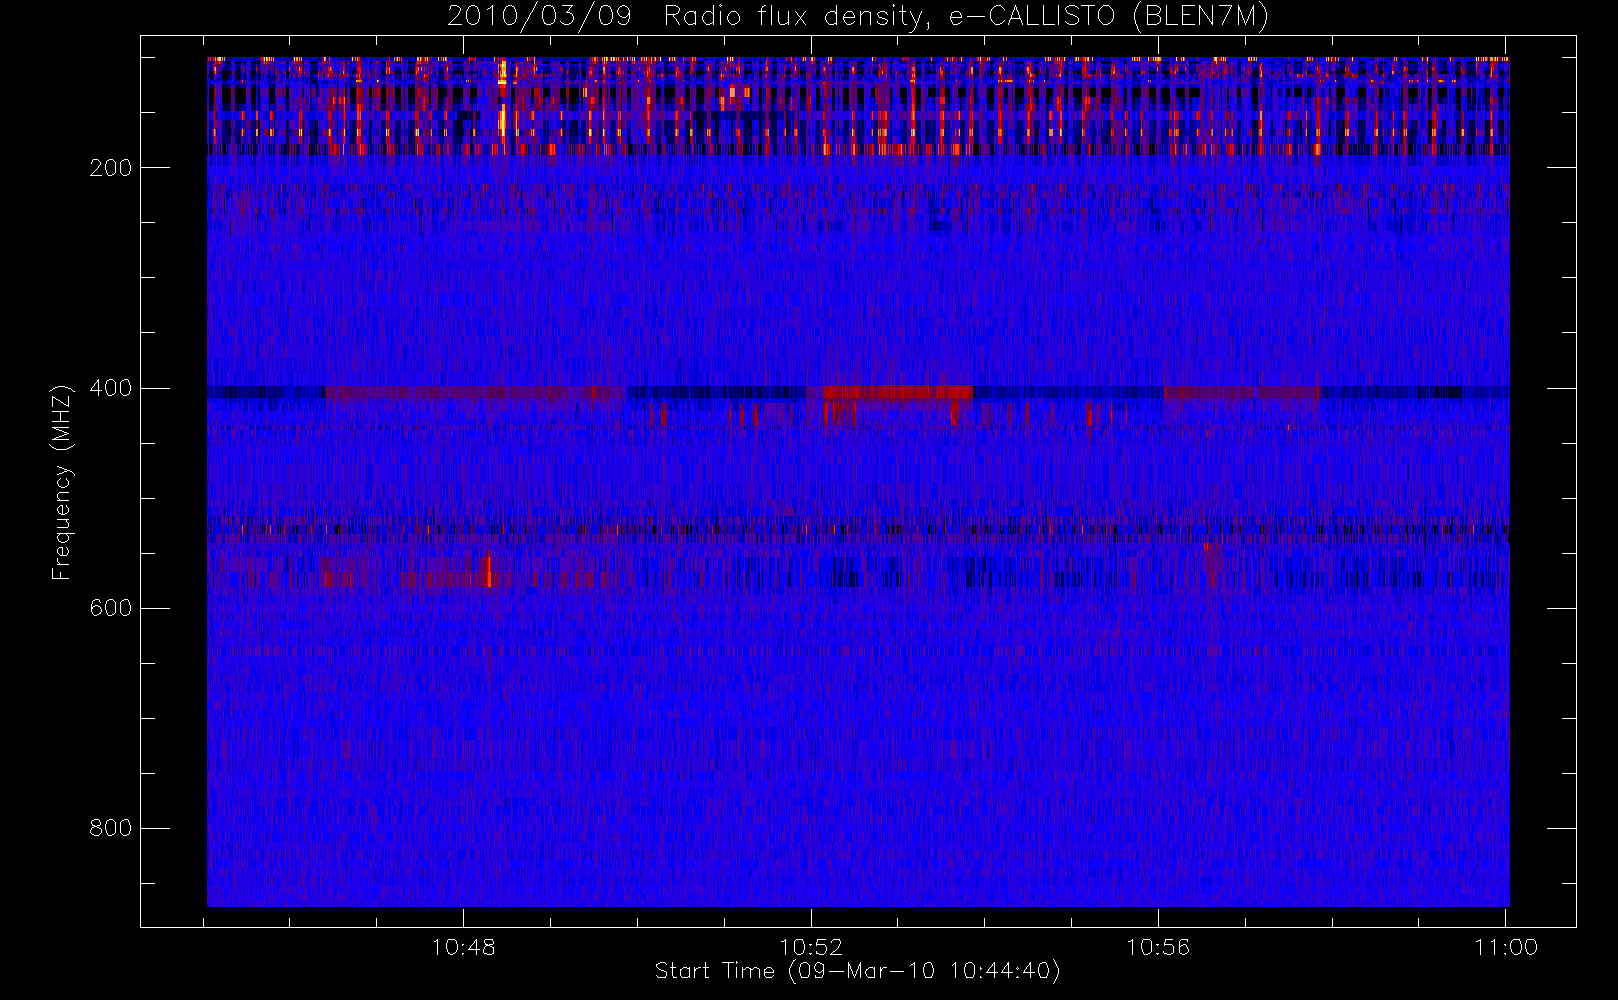Click the bright yellow spike near 570 MHz at 10:48

[x=489, y=571]
